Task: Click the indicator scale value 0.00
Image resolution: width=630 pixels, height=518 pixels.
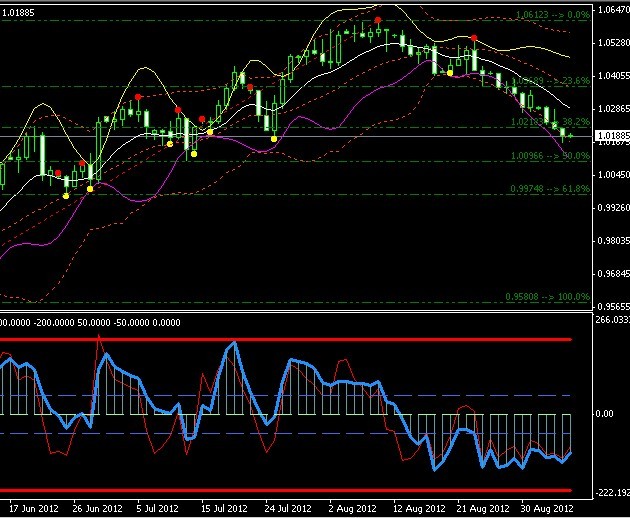Action: point(604,414)
